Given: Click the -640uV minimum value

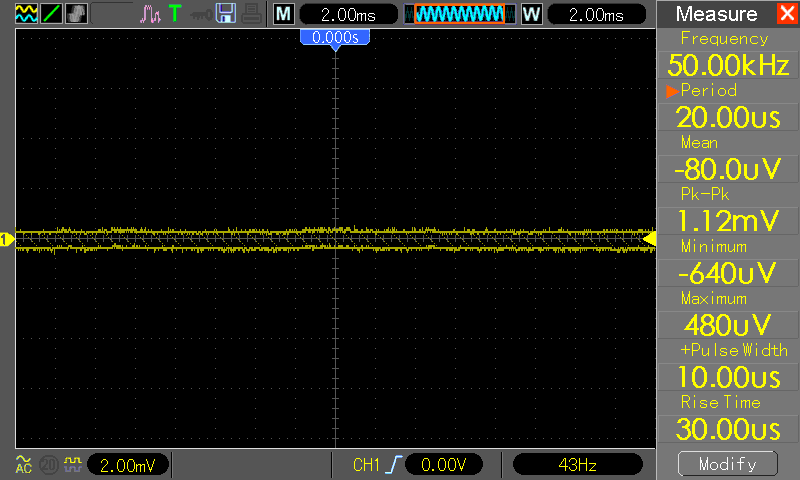Looking at the screenshot, I should [x=728, y=273].
